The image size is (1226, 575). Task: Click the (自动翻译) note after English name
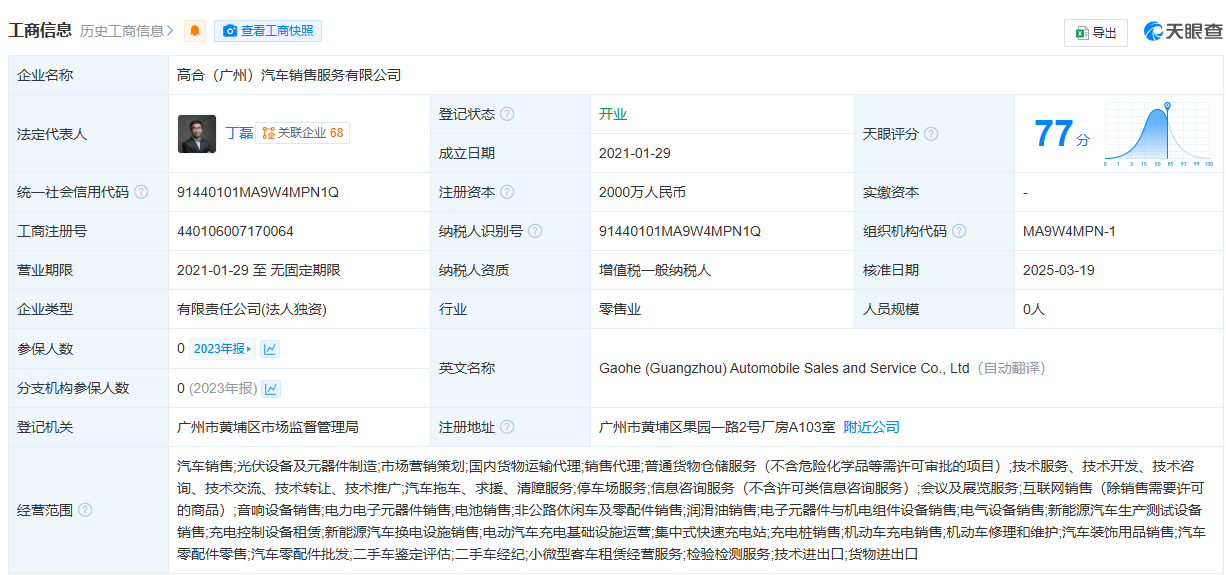pyautogui.click(x=1010, y=368)
